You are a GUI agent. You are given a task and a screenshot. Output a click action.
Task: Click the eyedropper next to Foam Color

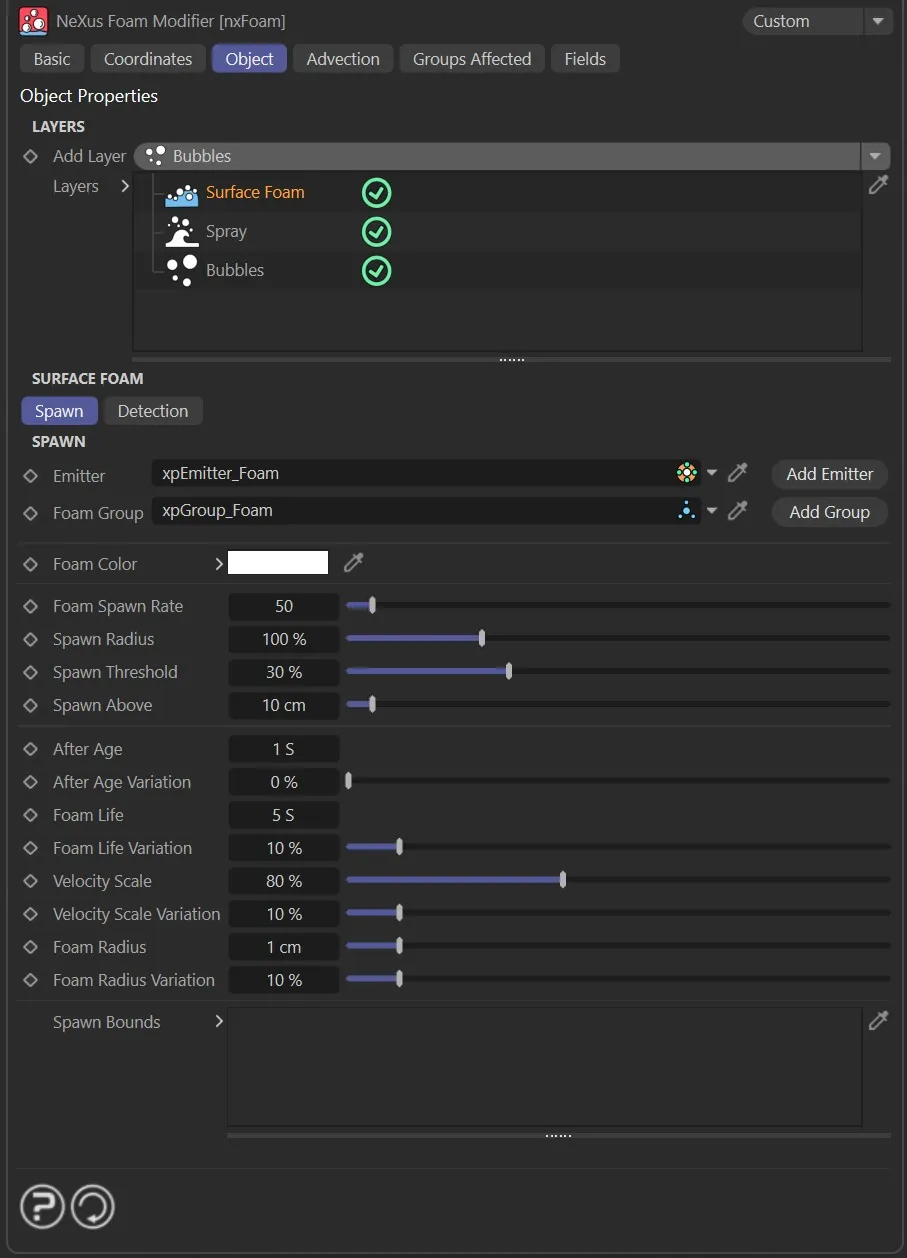point(353,563)
